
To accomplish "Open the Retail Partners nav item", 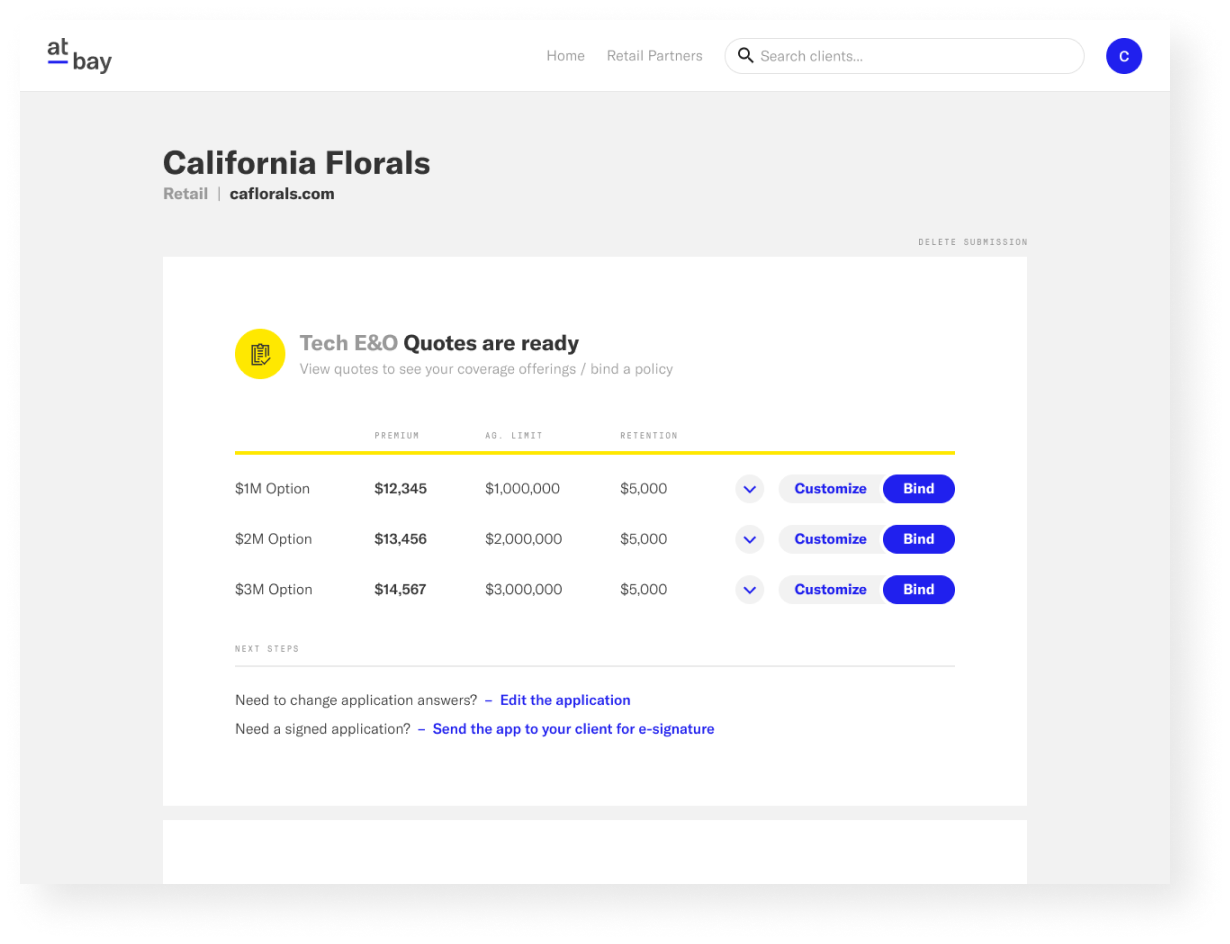I will pos(654,56).
